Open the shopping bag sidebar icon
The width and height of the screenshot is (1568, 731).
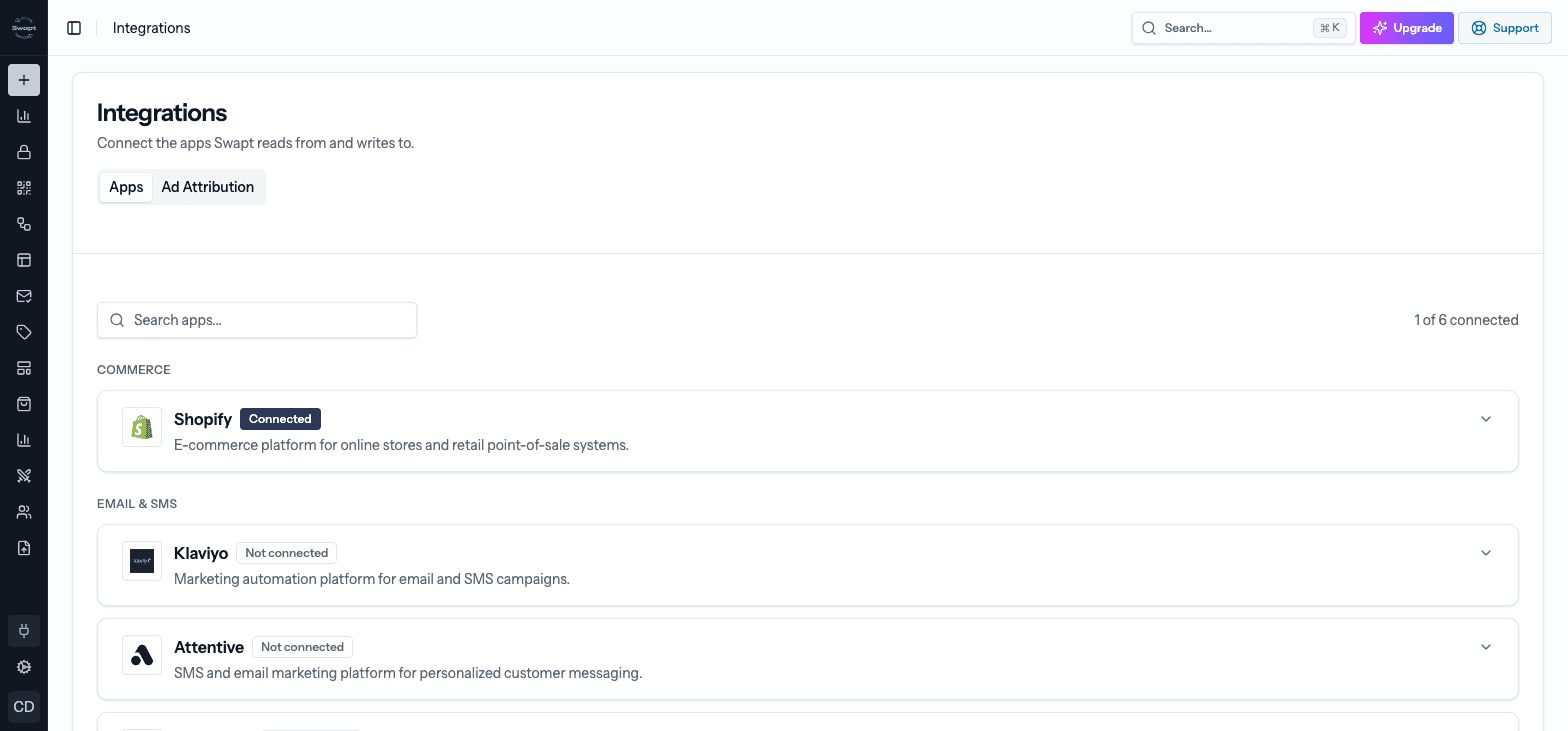[x=24, y=404]
